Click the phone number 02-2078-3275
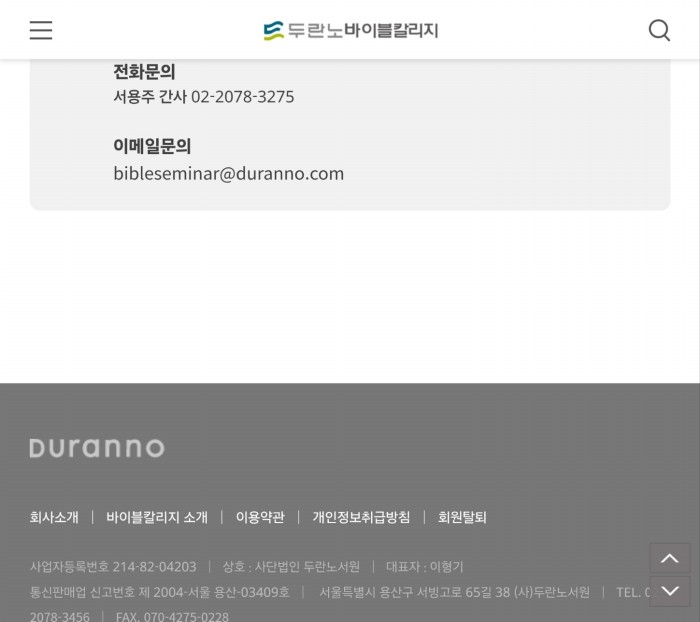The width and height of the screenshot is (700, 622). click(242, 96)
